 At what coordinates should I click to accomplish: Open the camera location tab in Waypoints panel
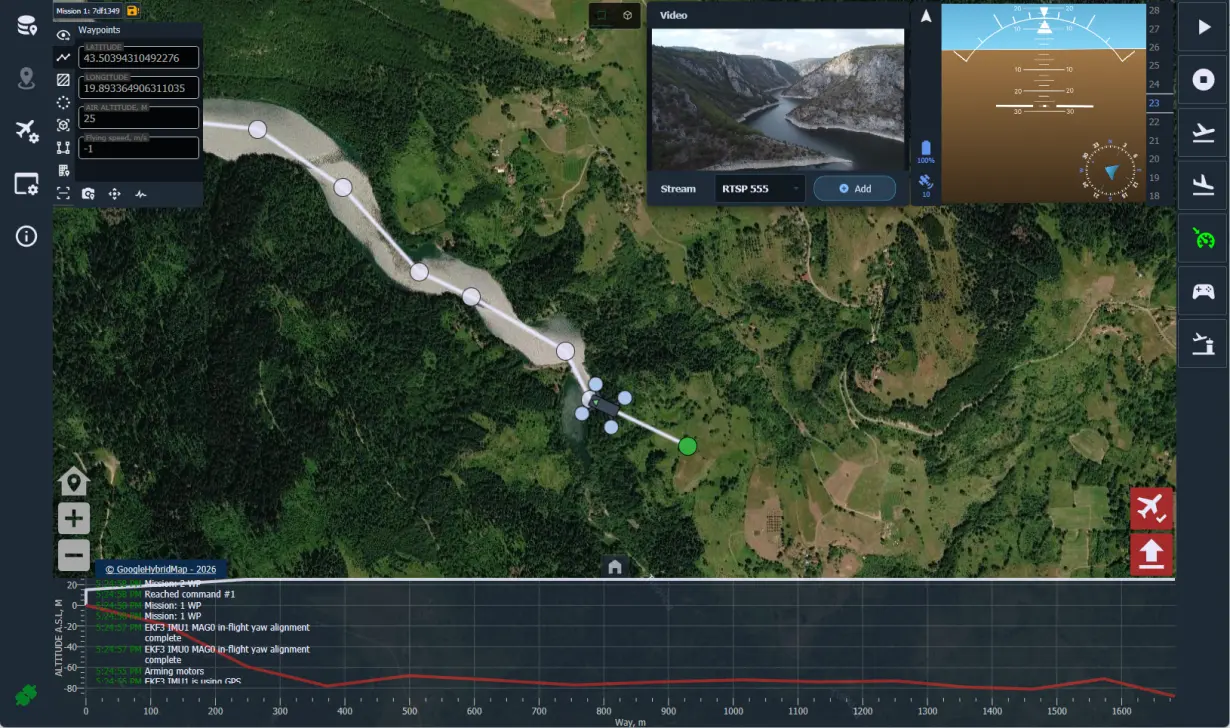[88, 194]
